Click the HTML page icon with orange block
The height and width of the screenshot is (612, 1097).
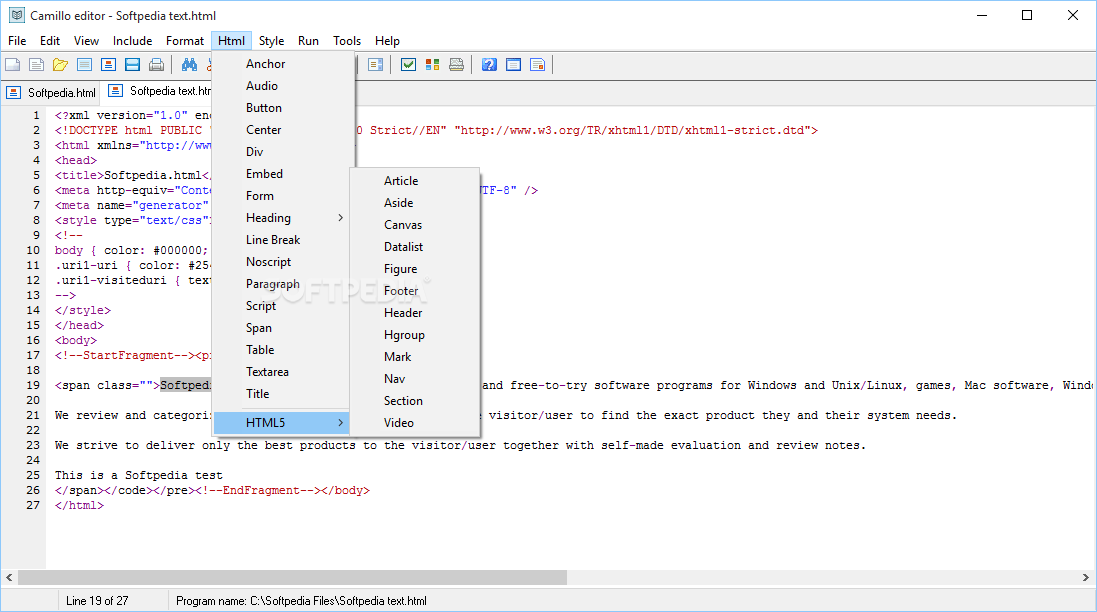(x=108, y=65)
